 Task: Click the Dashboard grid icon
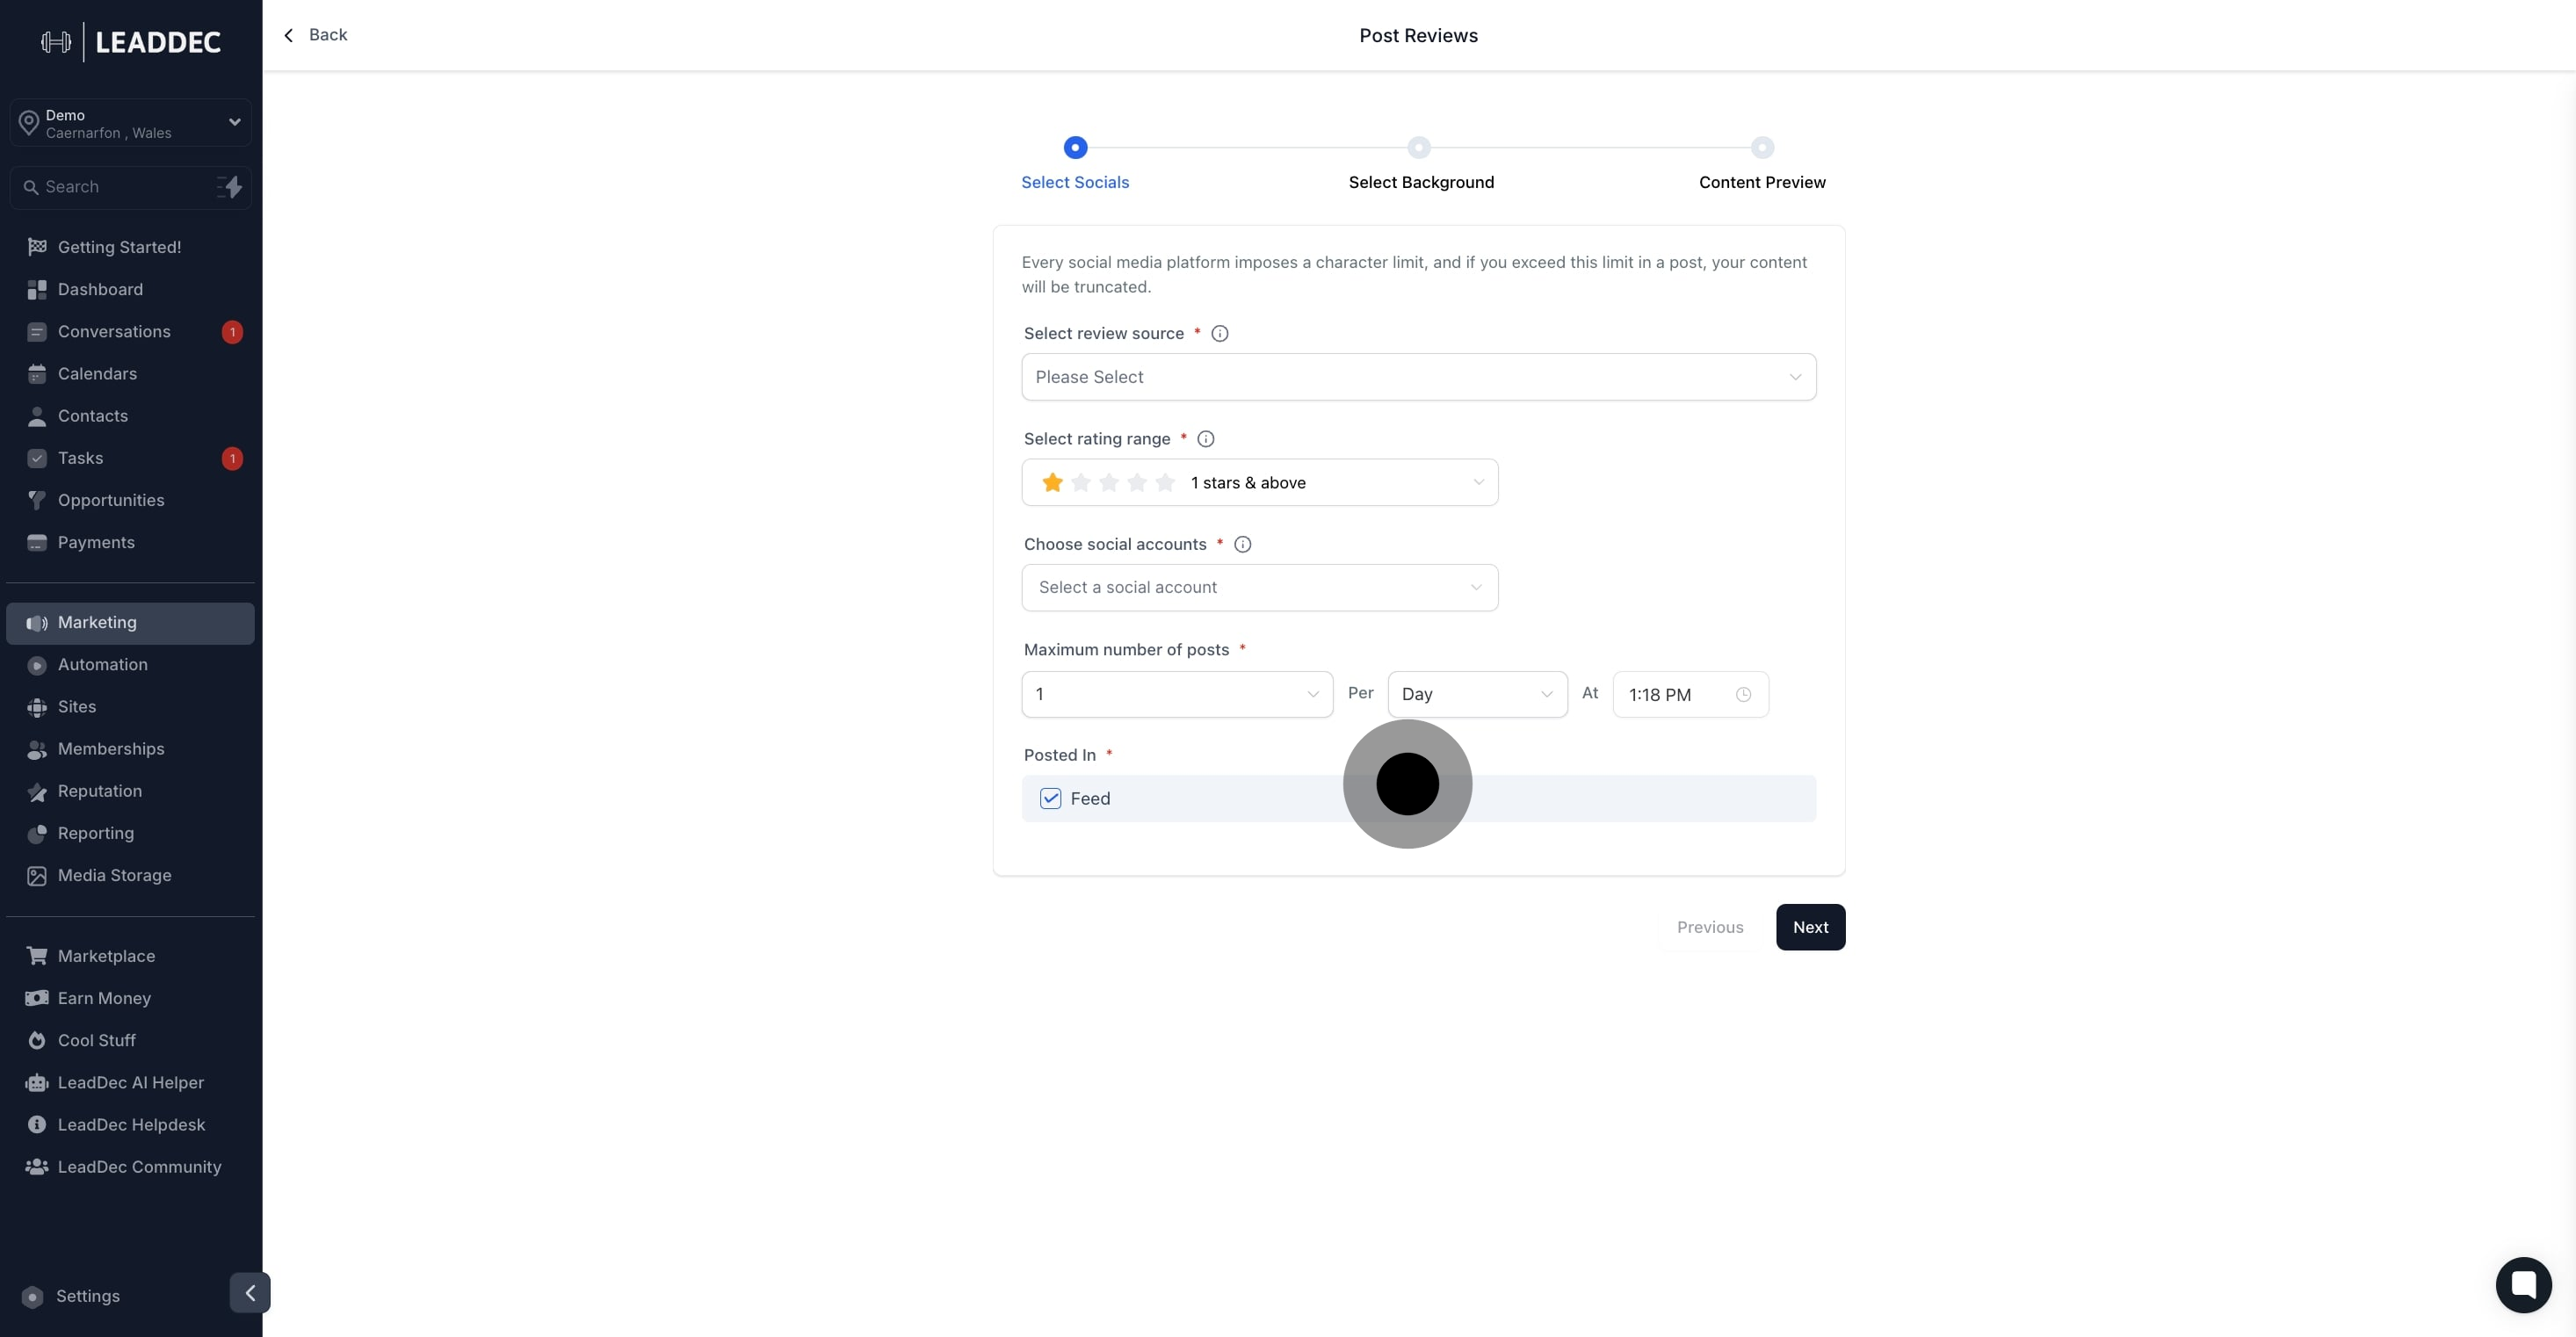(37, 290)
